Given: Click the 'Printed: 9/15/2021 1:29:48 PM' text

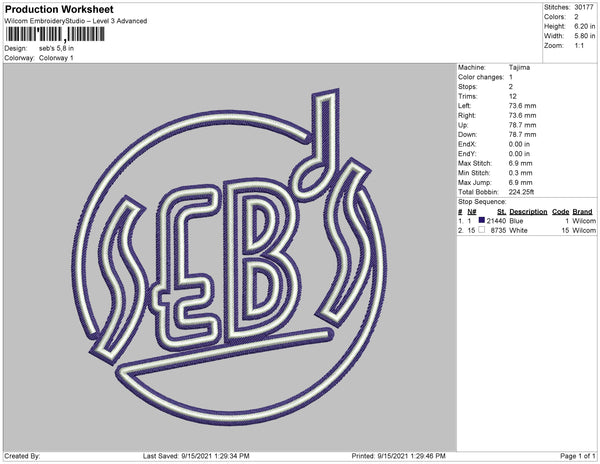Looking at the screenshot, I should pyautogui.click(x=399, y=456).
